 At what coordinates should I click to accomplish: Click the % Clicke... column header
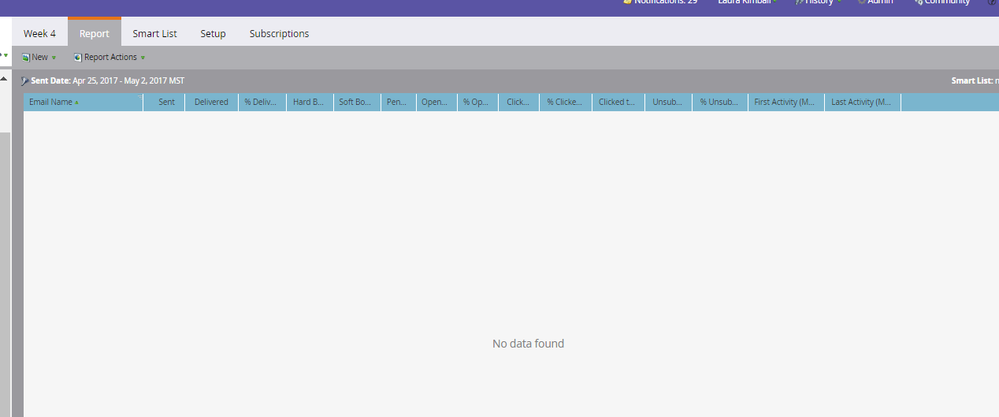tap(566, 102)
